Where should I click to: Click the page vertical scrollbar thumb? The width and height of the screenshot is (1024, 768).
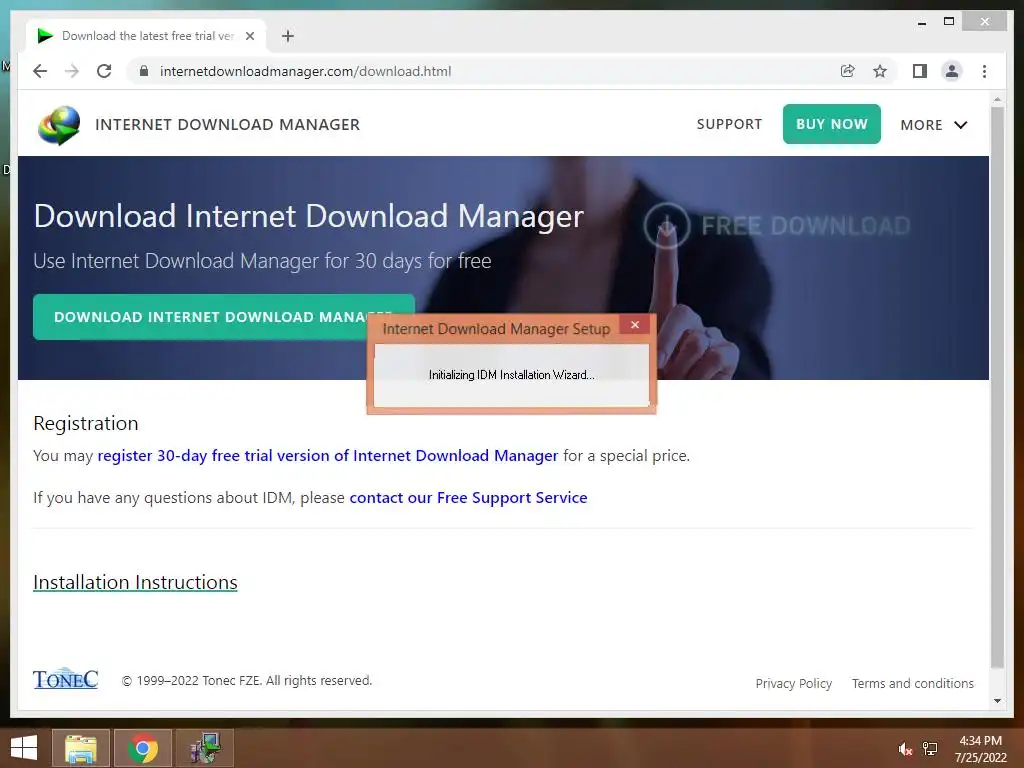pos(997,387)
